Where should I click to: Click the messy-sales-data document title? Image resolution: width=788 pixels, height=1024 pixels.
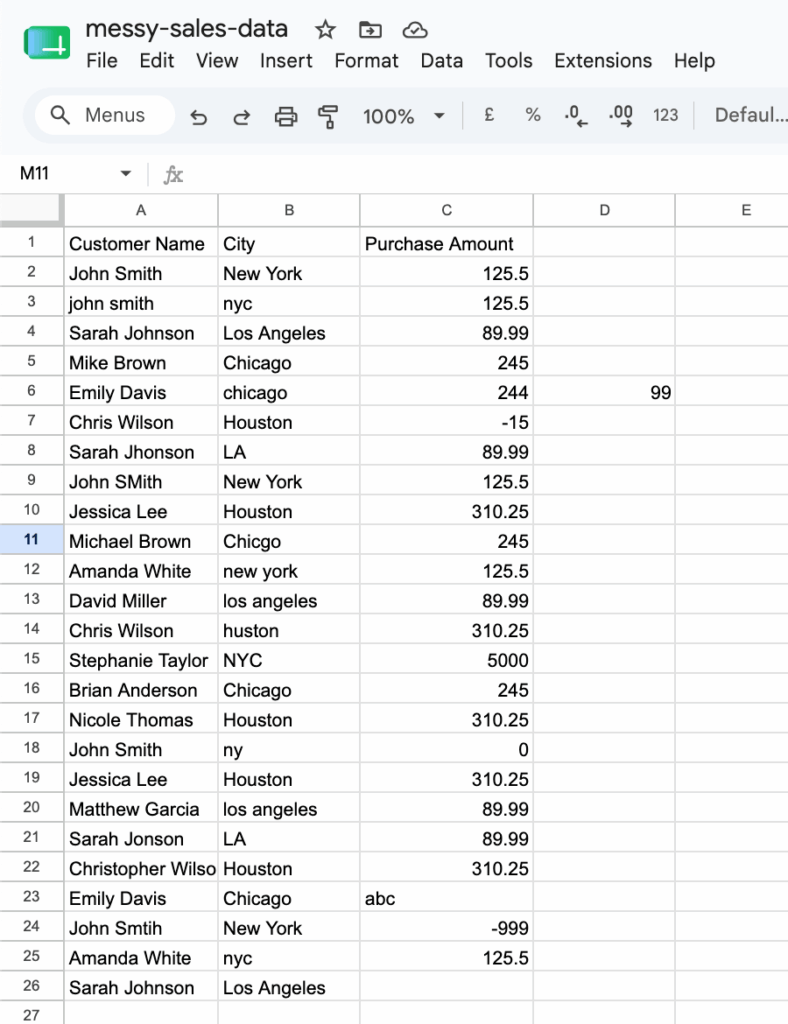point(187,29)
